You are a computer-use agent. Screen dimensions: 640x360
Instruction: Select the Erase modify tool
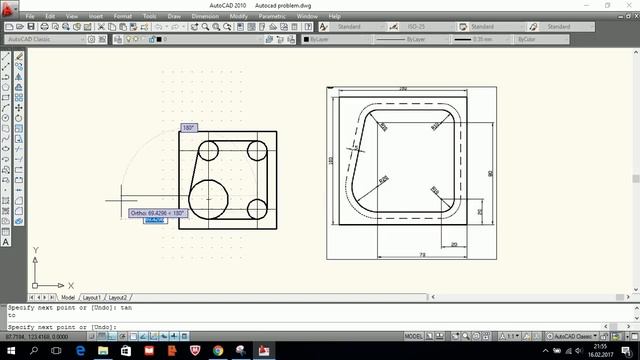click(19, 56)
